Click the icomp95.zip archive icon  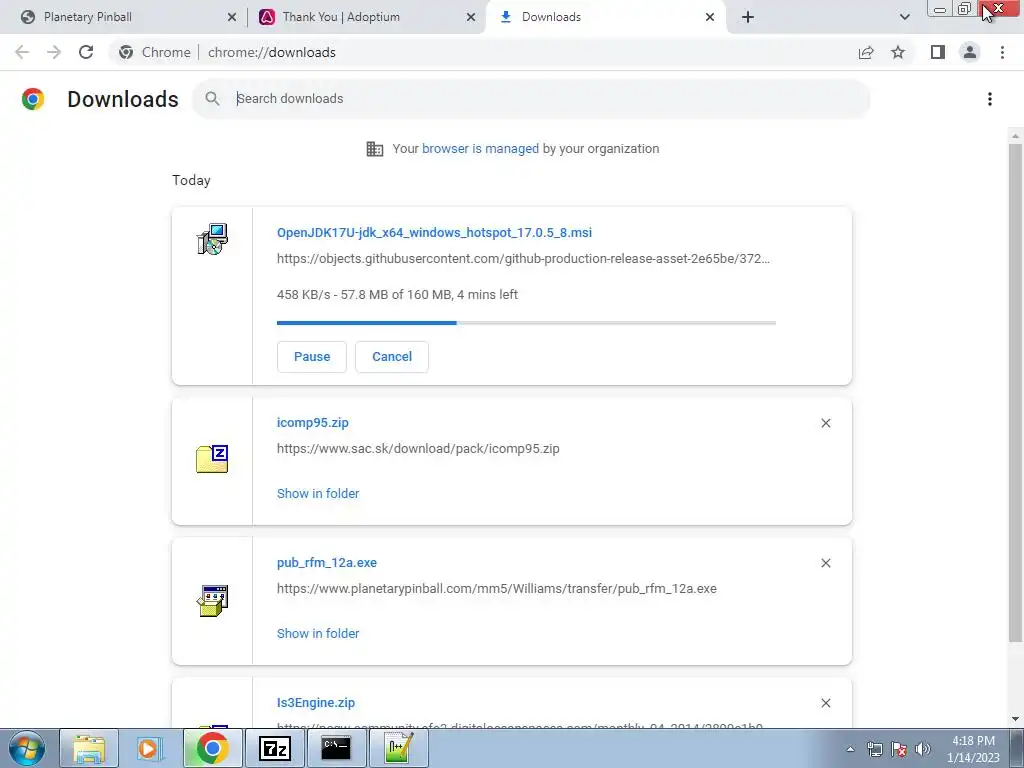click(x=212, y=459)
